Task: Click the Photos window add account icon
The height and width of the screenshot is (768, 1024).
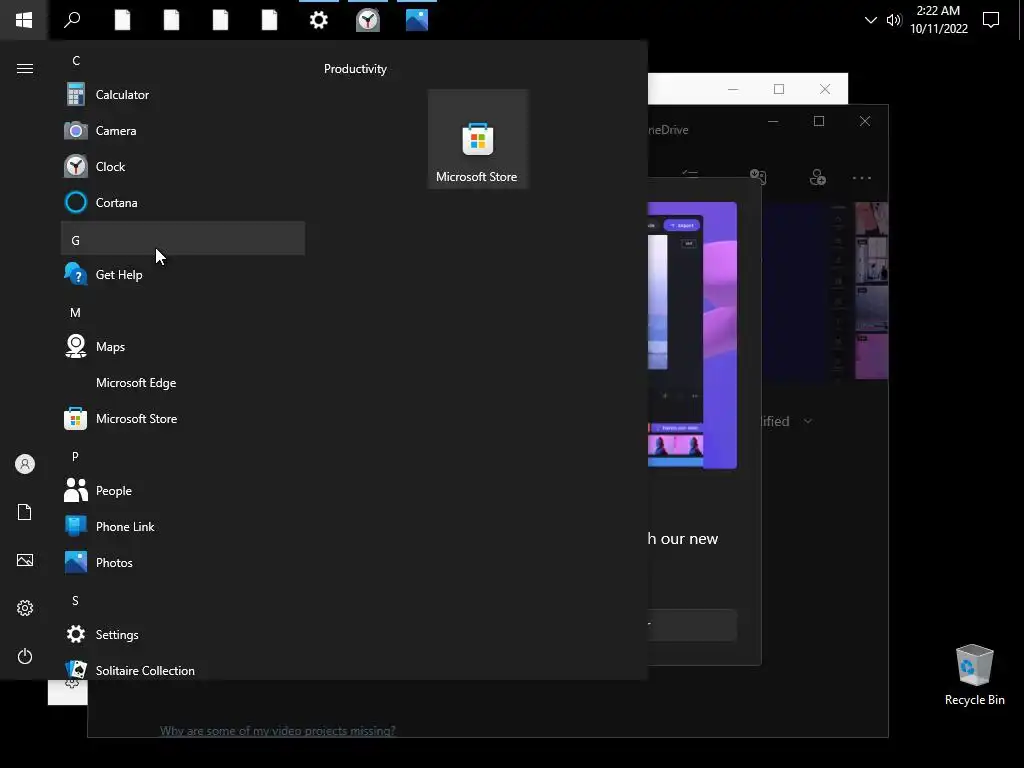Action: 818,177
